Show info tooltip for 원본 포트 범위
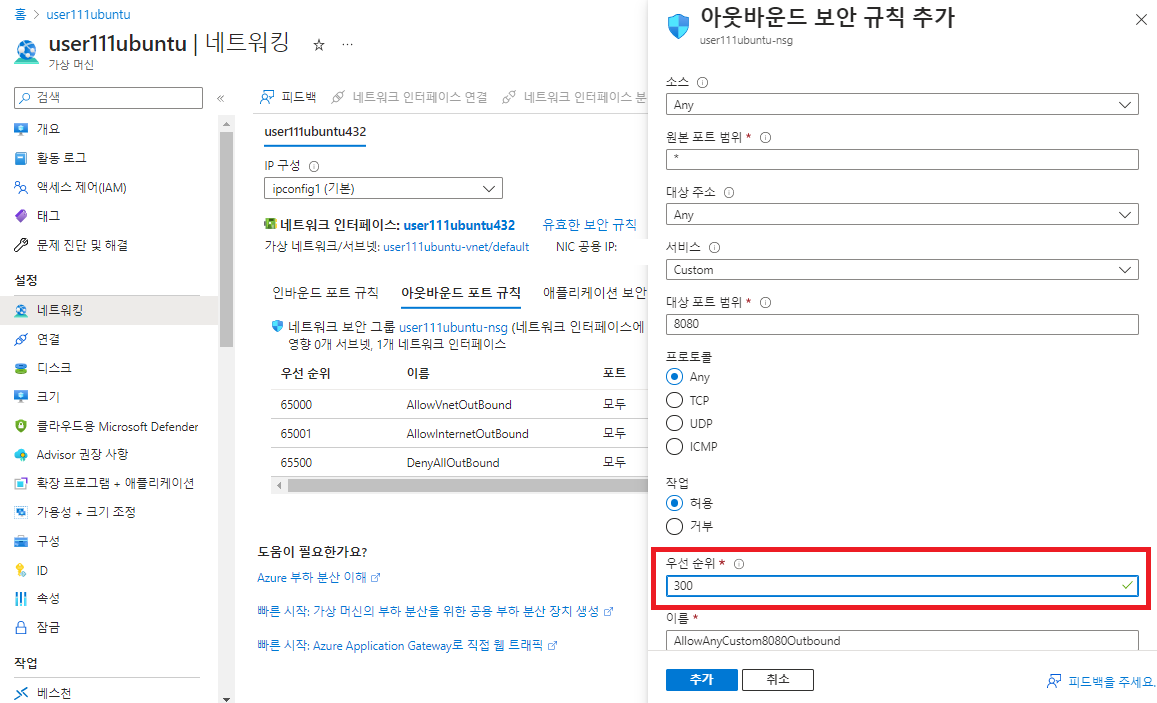This screenshot has width=1157, height=703. [766, 137]
